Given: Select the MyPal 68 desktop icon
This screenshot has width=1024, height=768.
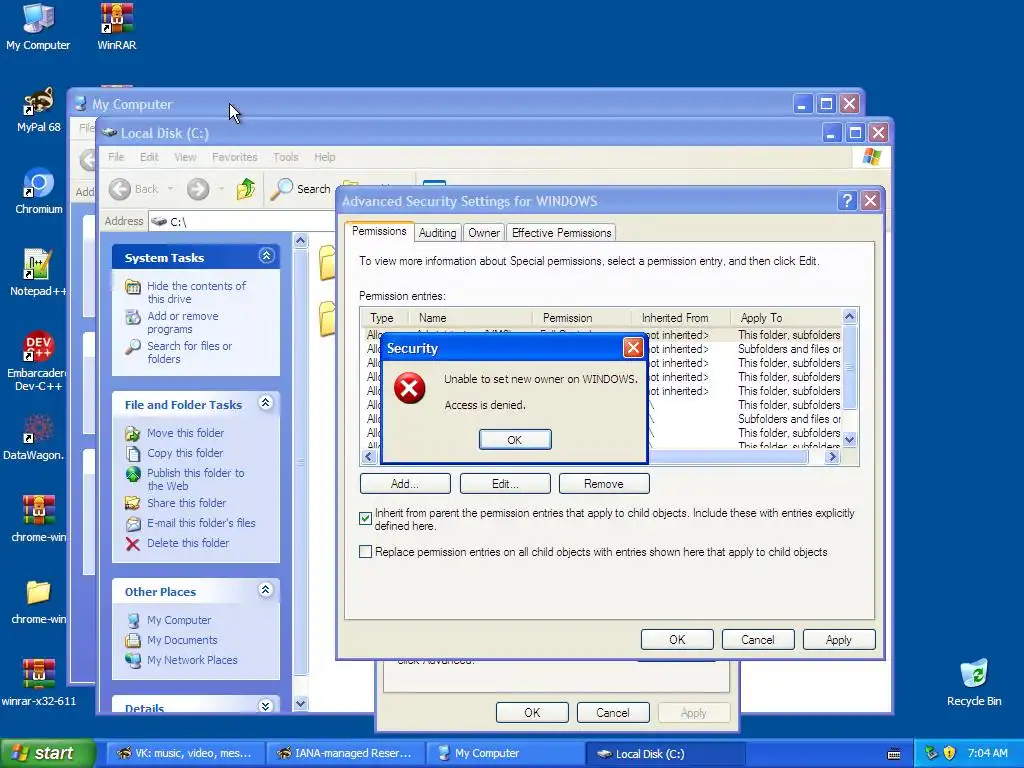Looking at the screenshot, I should pyautogui.click(x=39, y=110).
